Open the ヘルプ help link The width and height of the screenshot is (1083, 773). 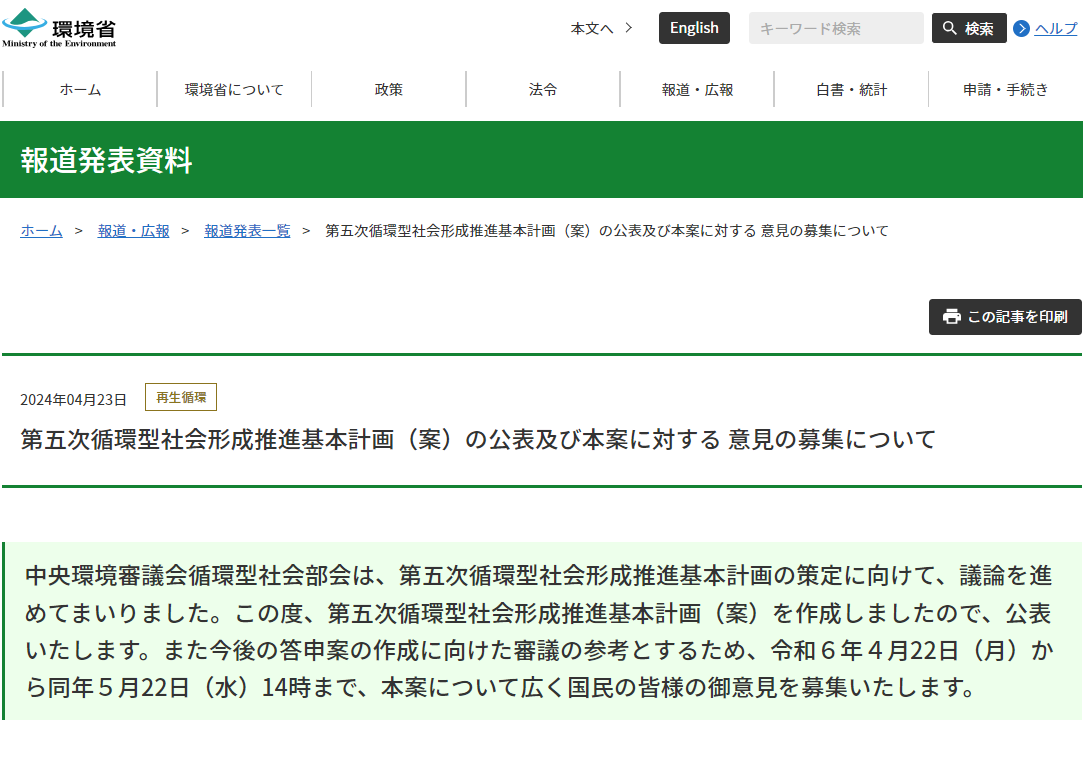(x=1055, y=28)
